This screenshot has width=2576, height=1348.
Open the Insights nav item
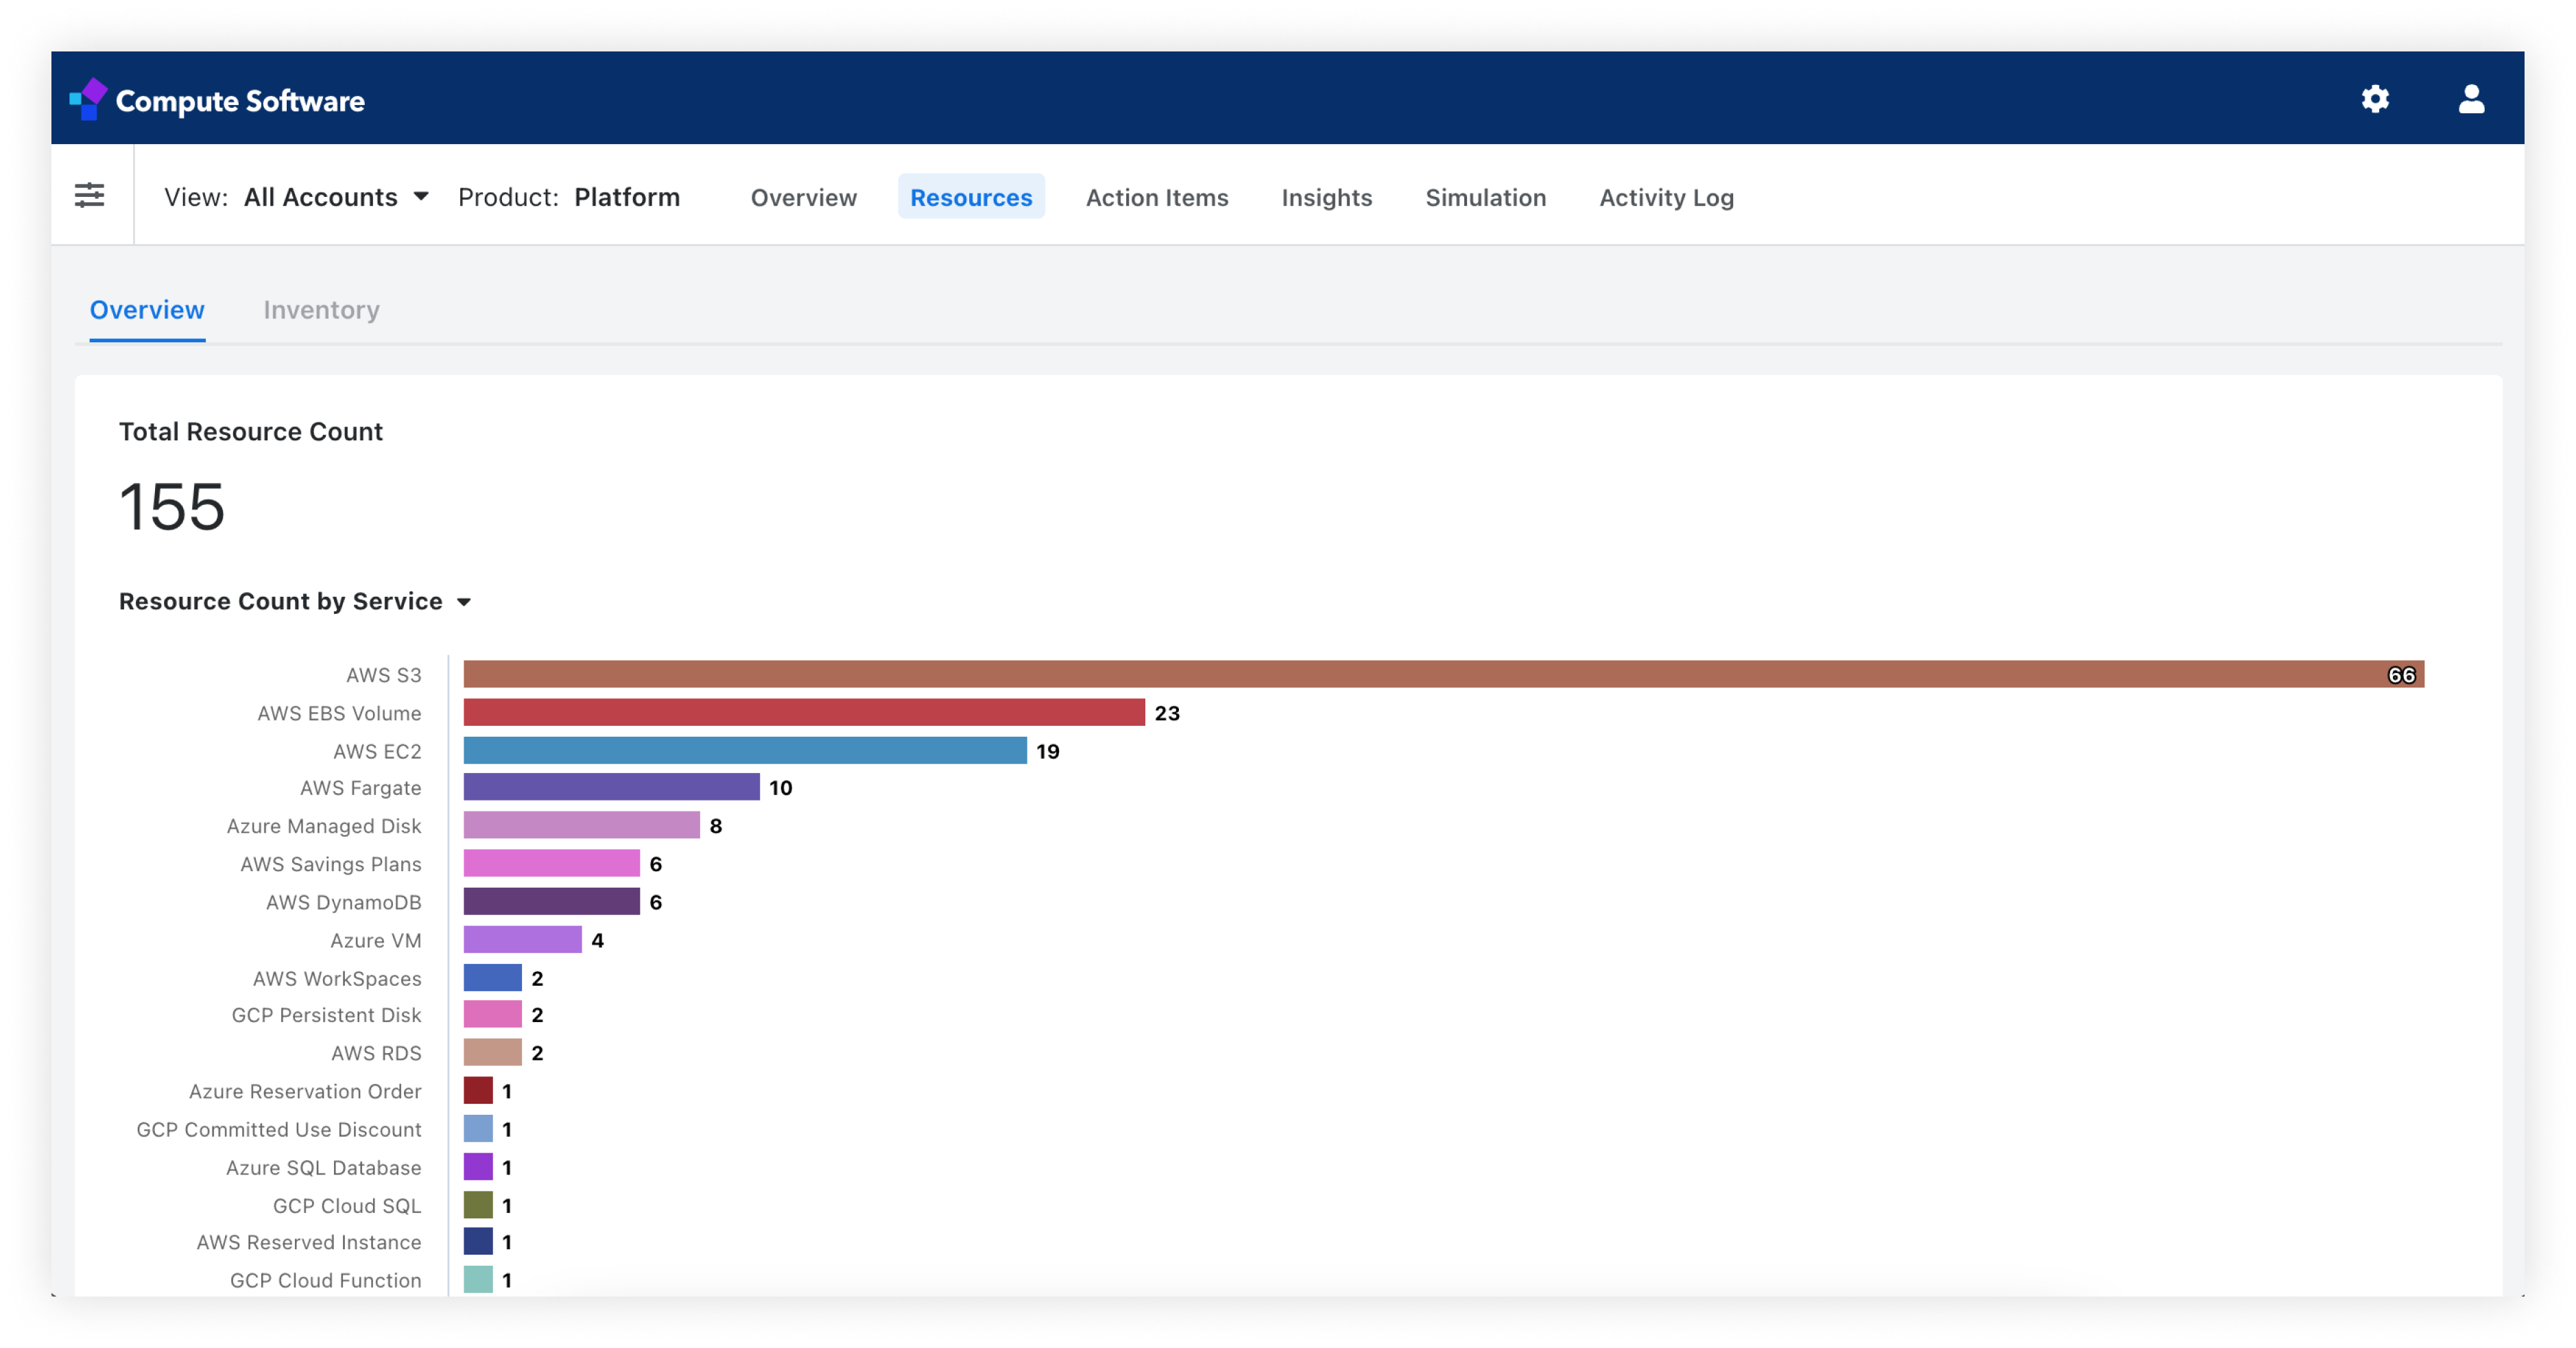point(1326,197)
